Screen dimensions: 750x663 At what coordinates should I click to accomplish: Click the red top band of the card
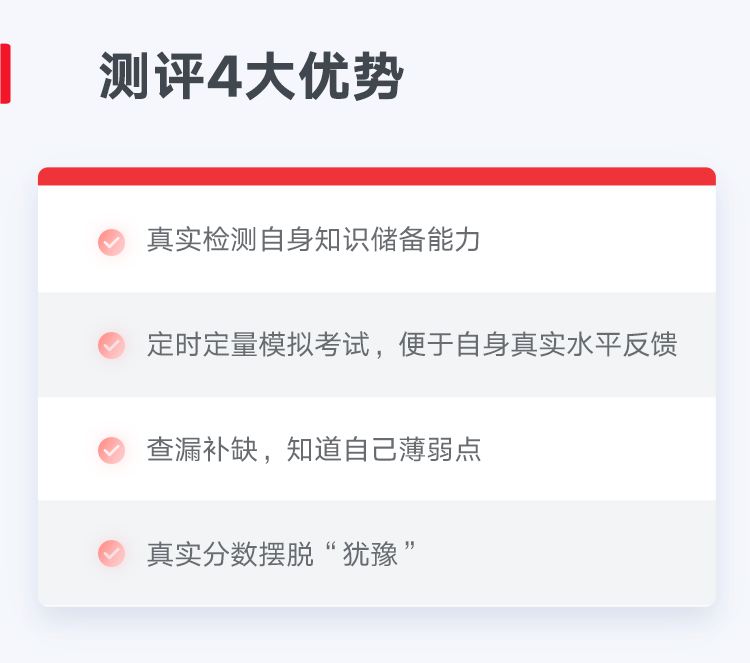377,176
